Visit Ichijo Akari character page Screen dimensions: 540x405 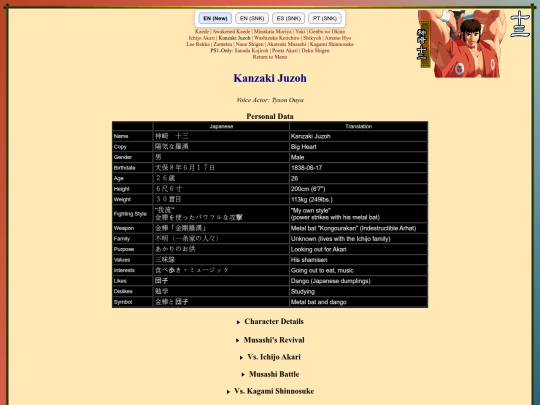[x=201, y=38]
